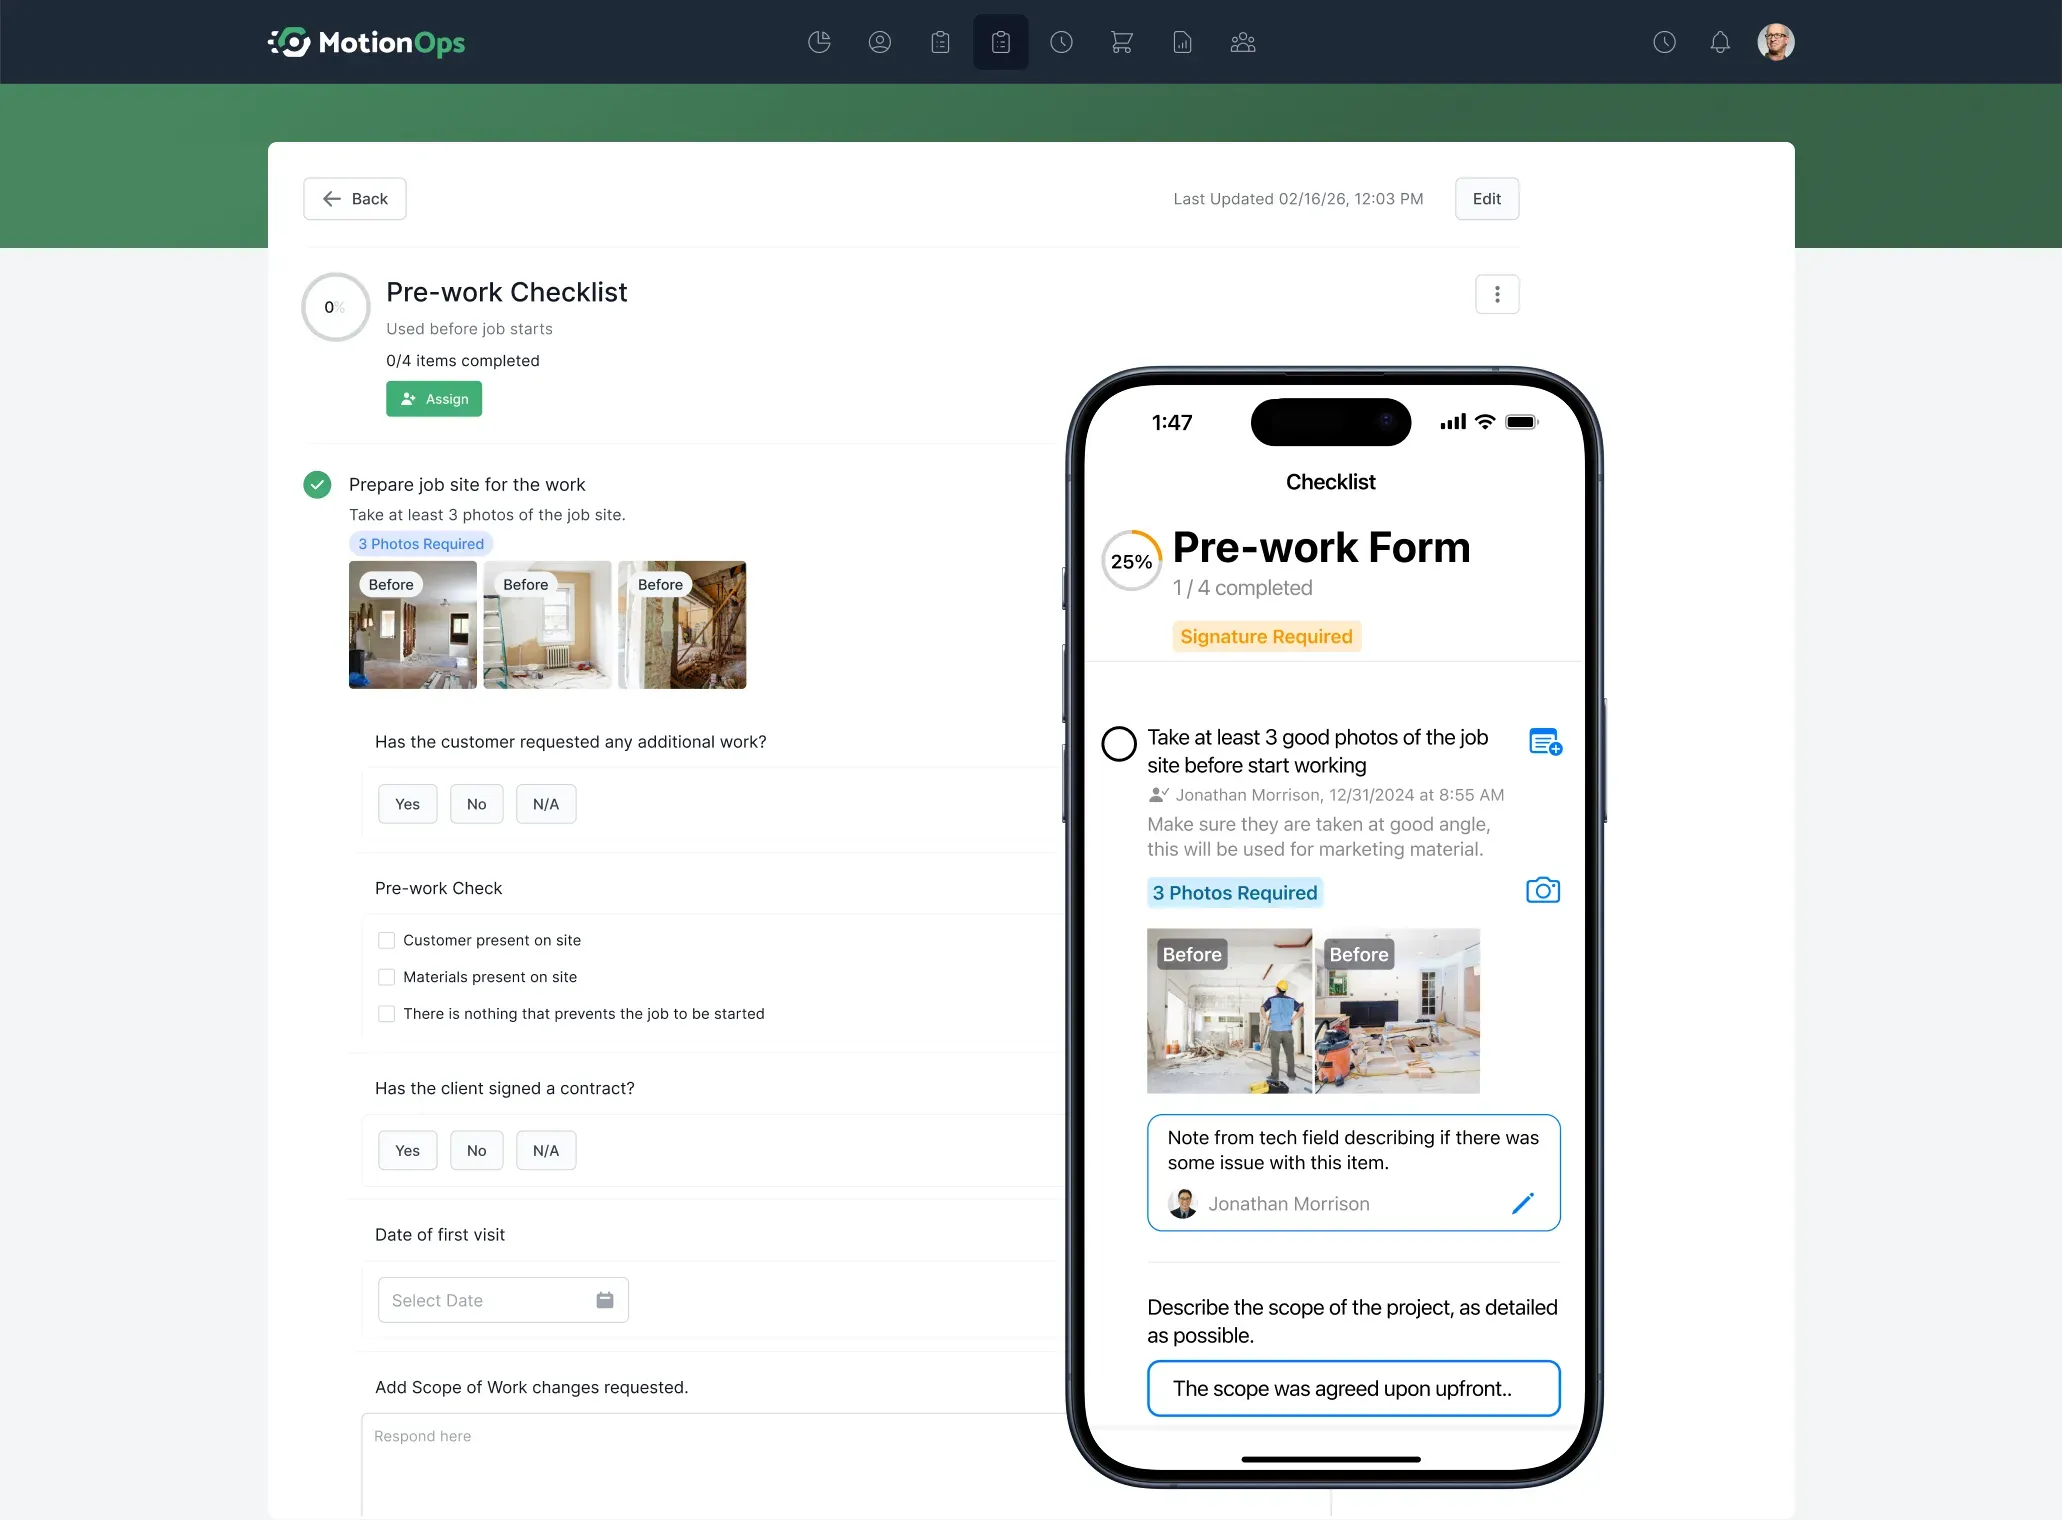Open the Select Date picker
Image resolution: width=2062 pixels, height=1520 pixels.
503,1300
